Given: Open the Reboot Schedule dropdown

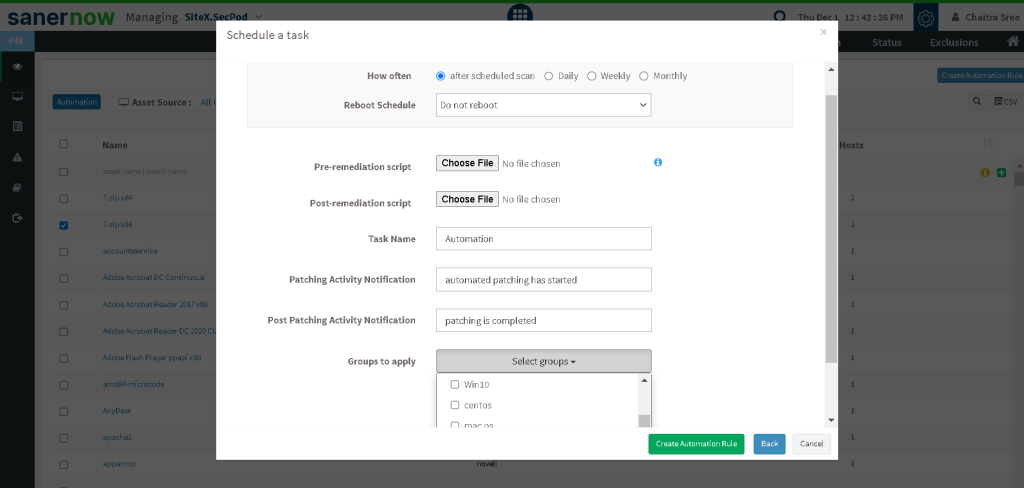Looking at the screenshot, I should [x=543, y=105].
